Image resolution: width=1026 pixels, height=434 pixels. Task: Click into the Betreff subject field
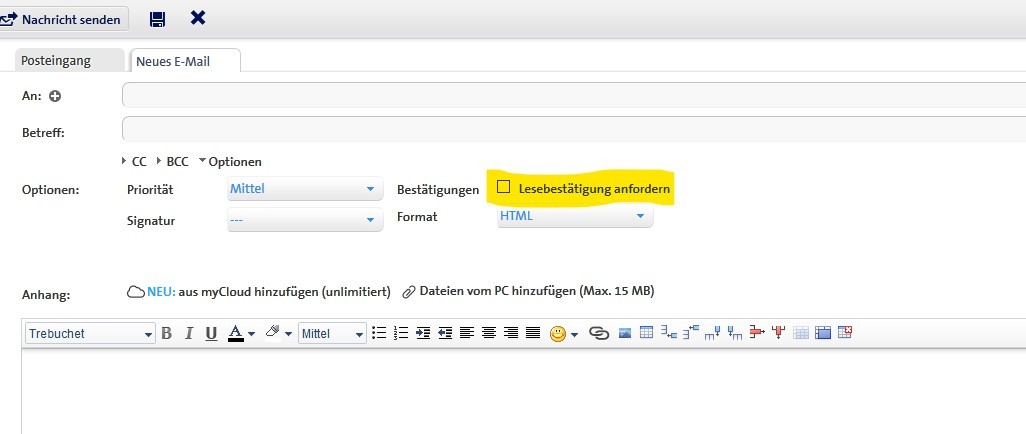pos(574,128)
